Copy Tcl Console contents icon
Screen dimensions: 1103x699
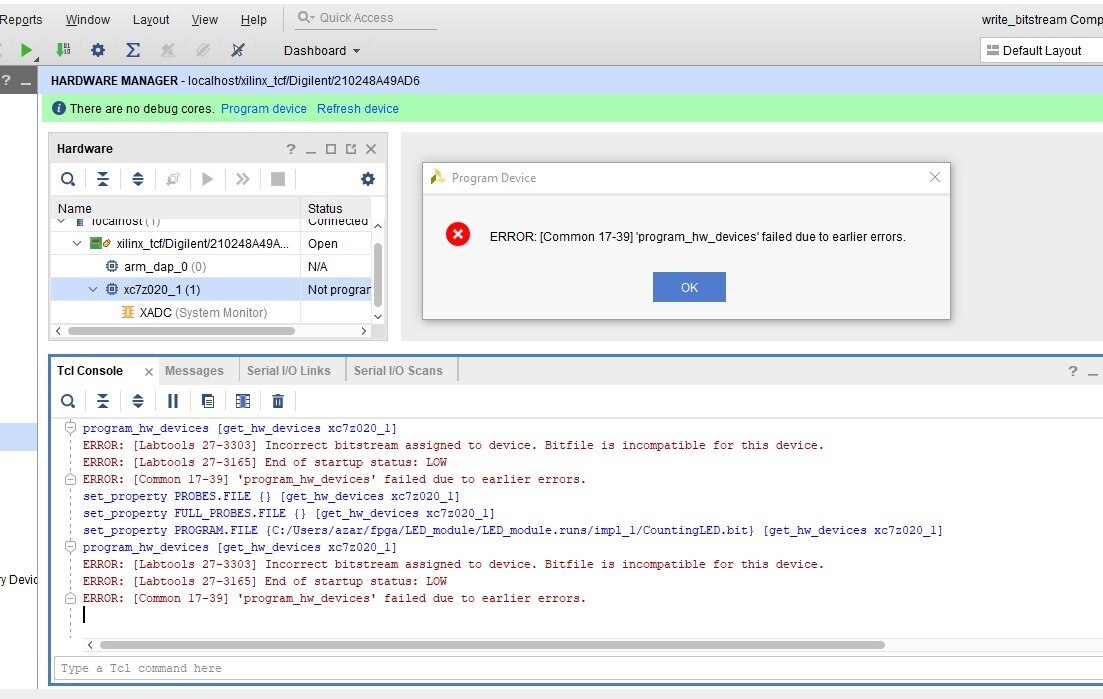[x=208, y=401]
